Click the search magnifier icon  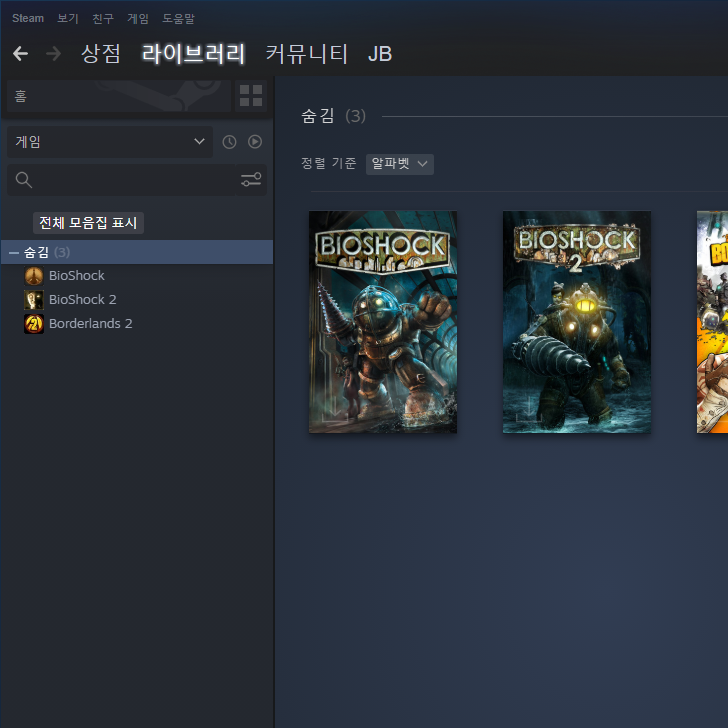click(24, 180)
